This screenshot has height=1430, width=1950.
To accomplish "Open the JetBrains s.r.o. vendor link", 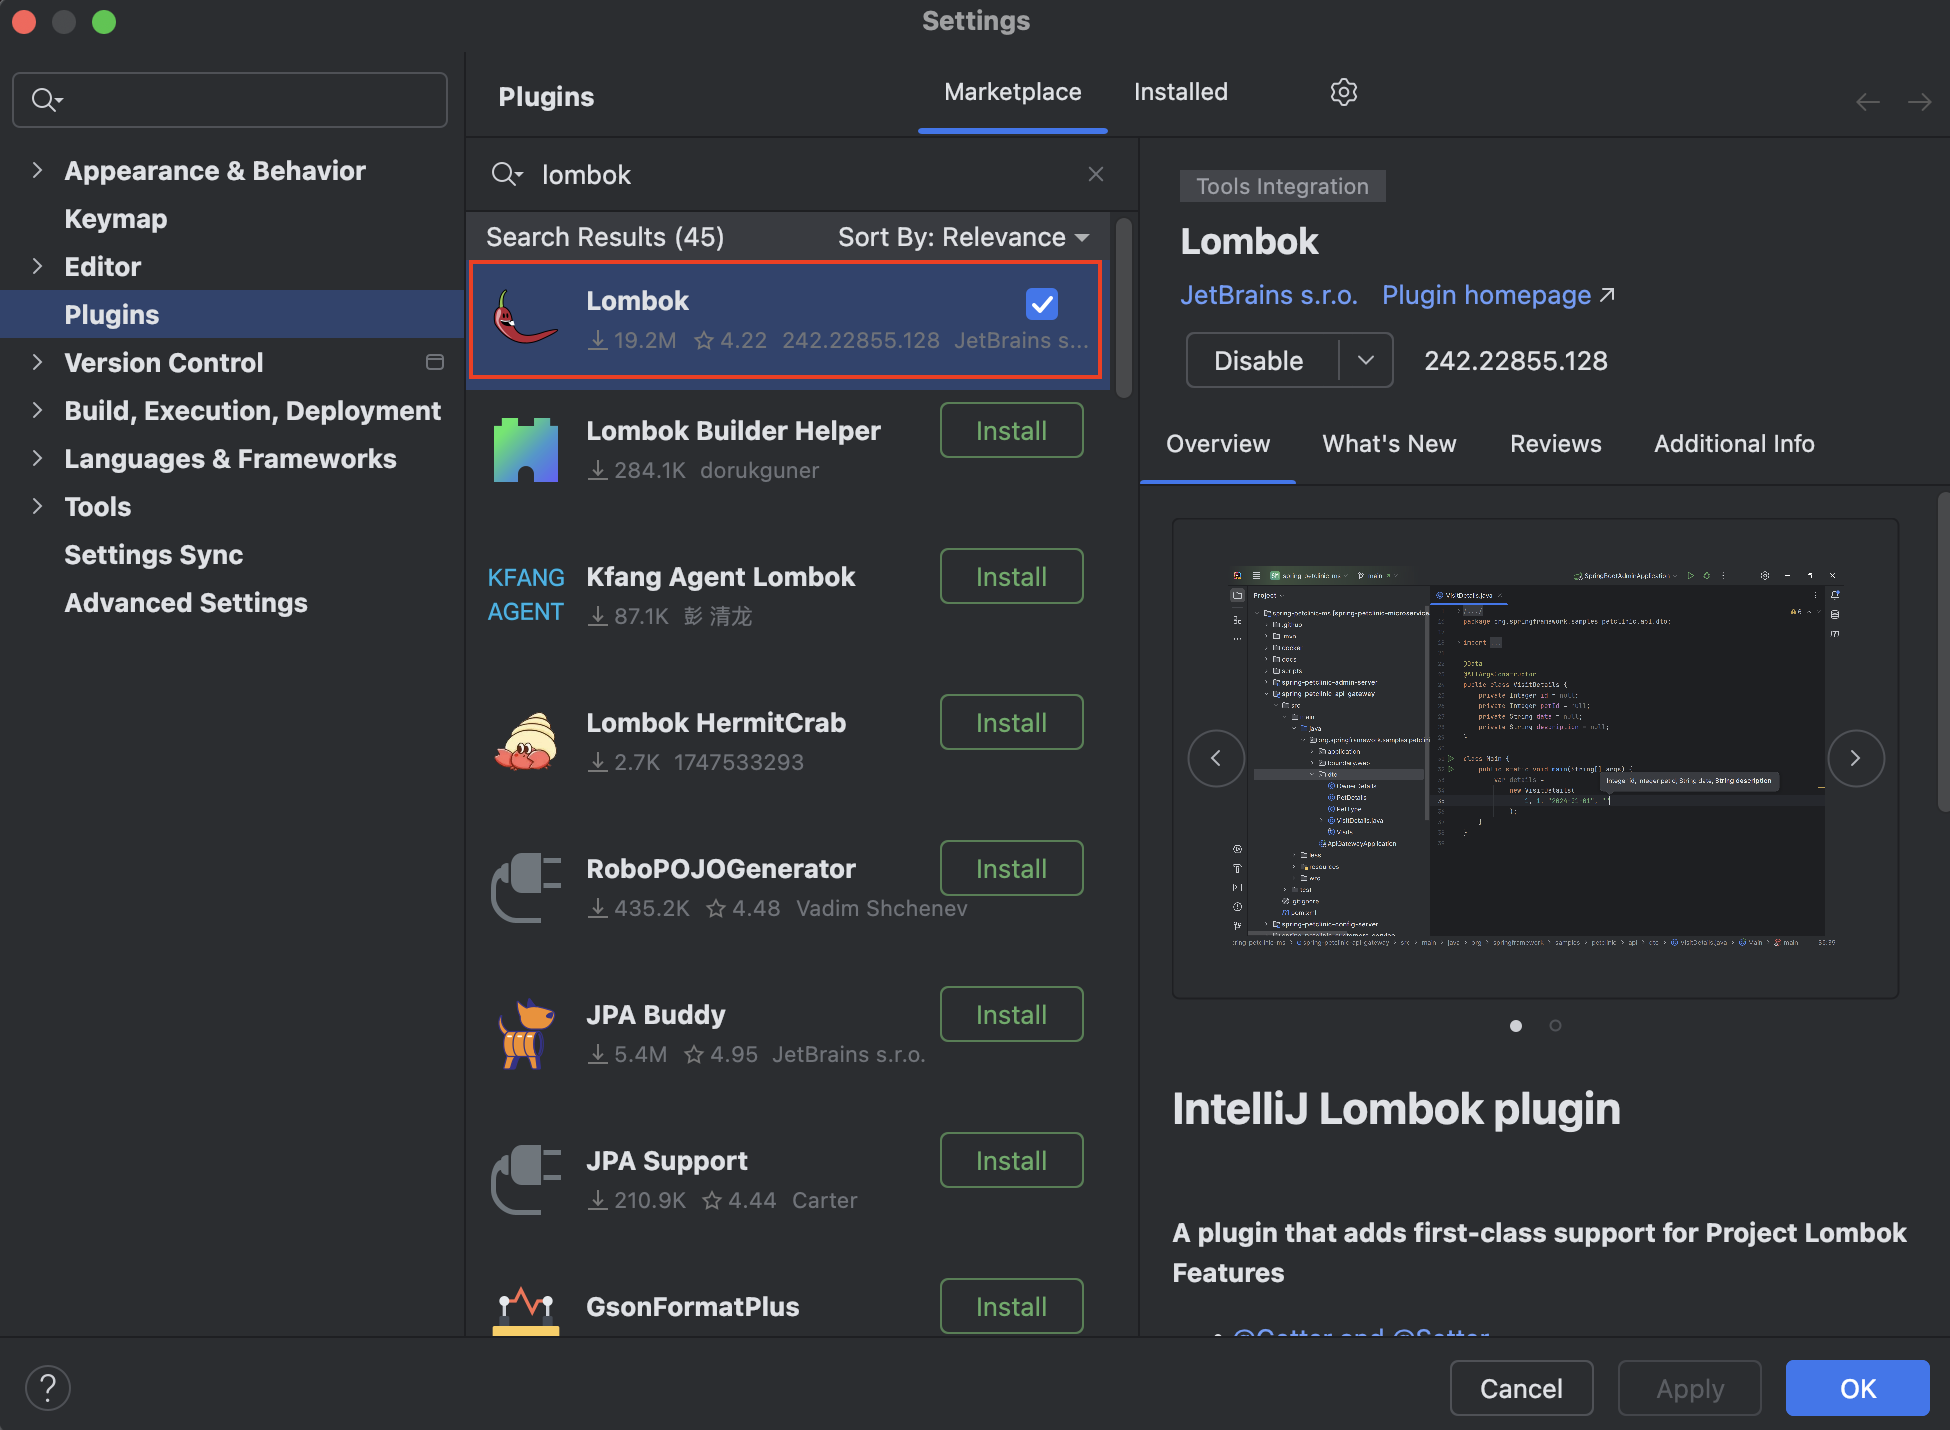I will point(1268,295).
